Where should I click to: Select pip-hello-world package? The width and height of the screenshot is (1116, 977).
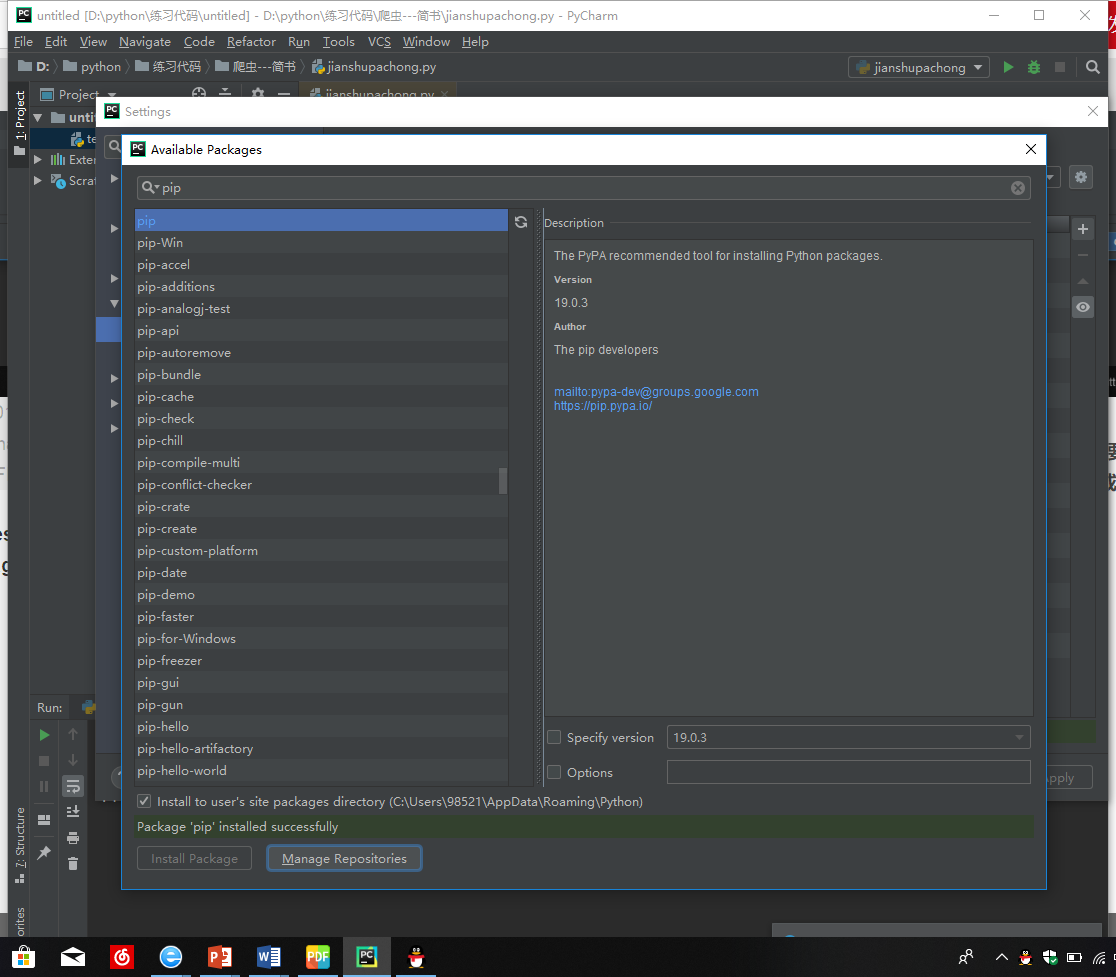click(x=321, y=771)
